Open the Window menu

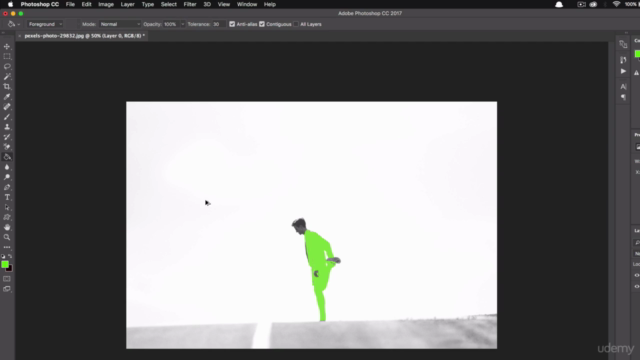247,4
